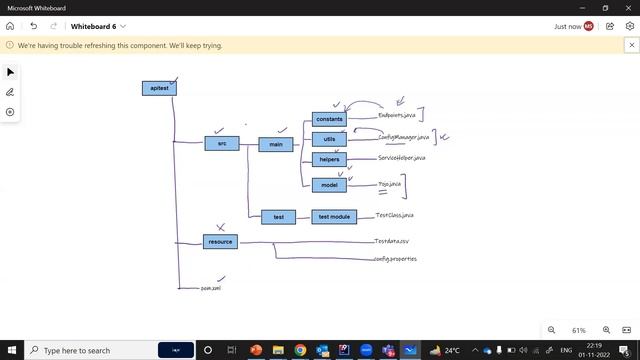This screenshot has height=360, width=640.
Task: Dismiss the trouble refreshing notification
Action: 631,45
